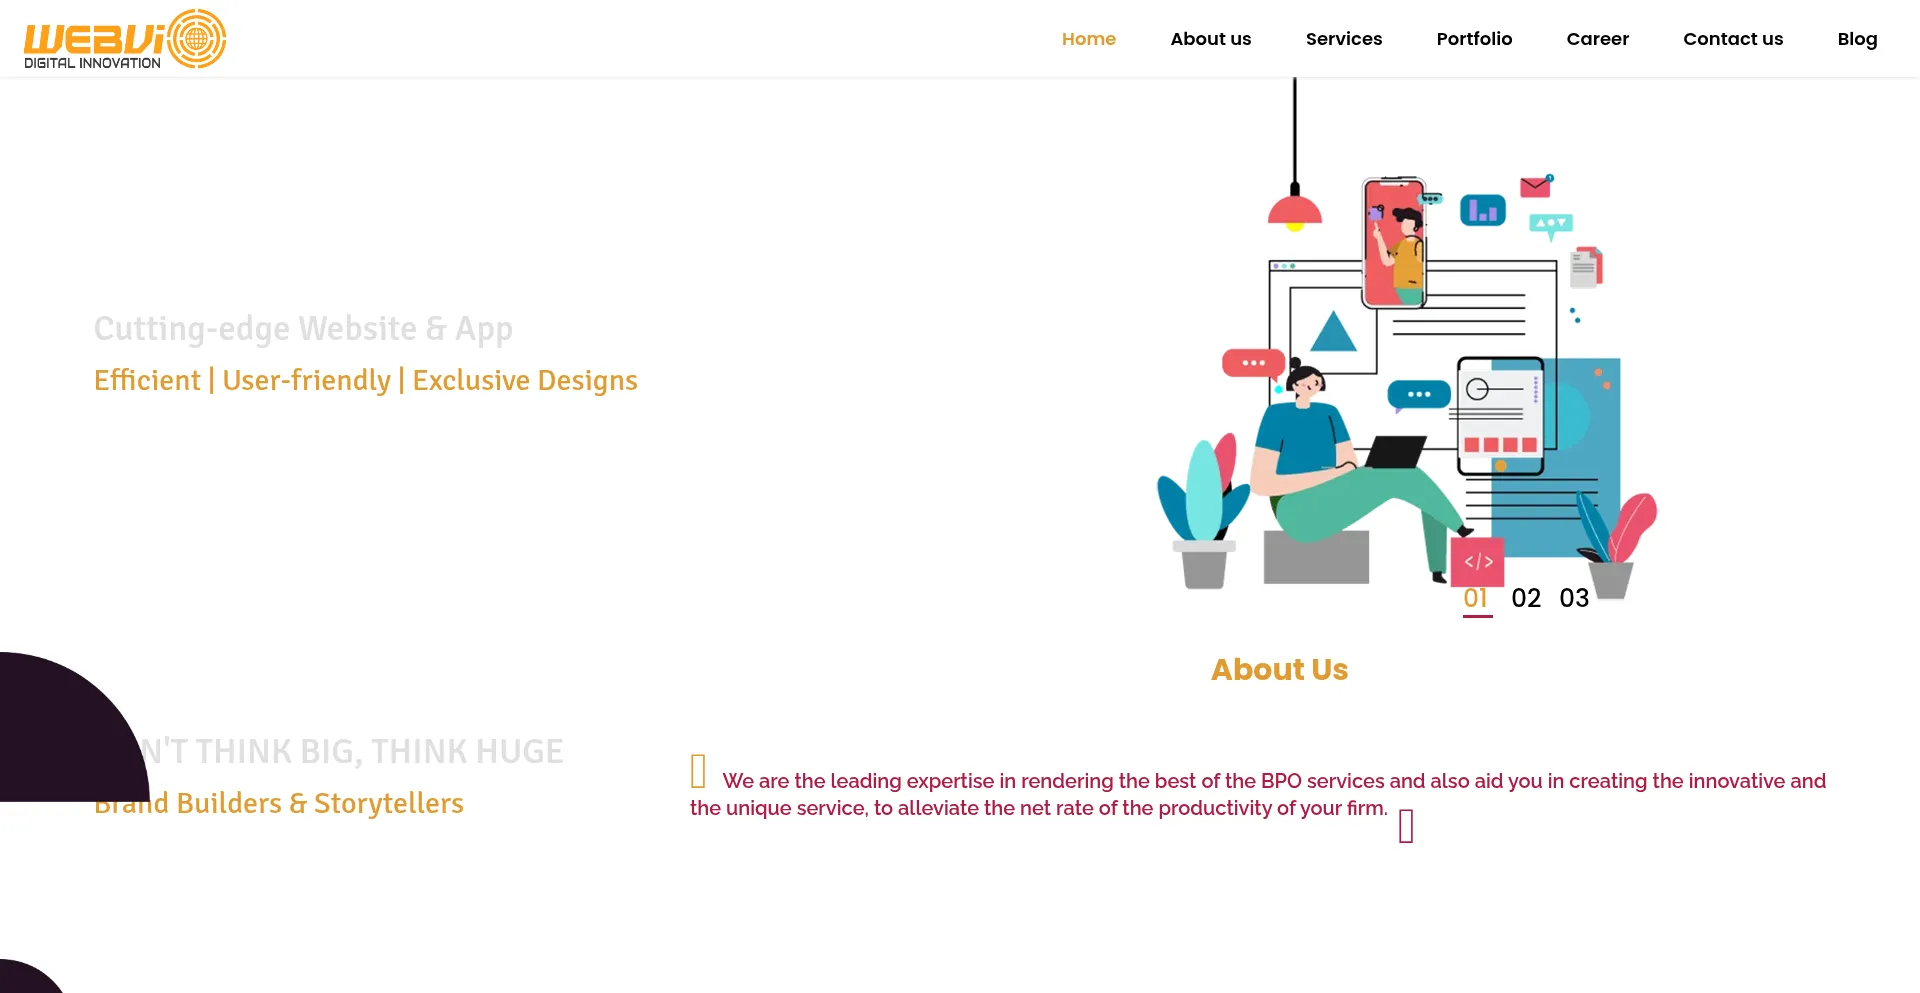
Task: Select slide 01 indicator
Action: (1477, 599)
